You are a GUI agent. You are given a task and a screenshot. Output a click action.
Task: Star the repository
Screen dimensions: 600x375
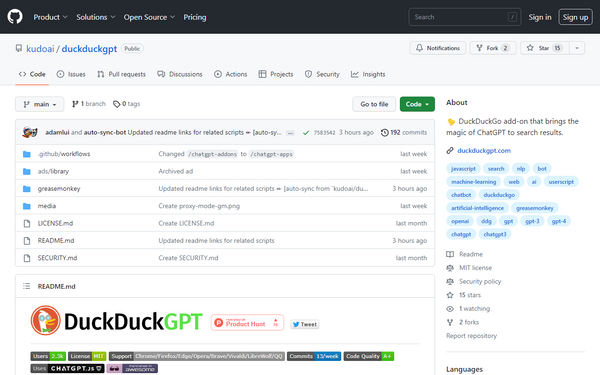tap(545, 48)
